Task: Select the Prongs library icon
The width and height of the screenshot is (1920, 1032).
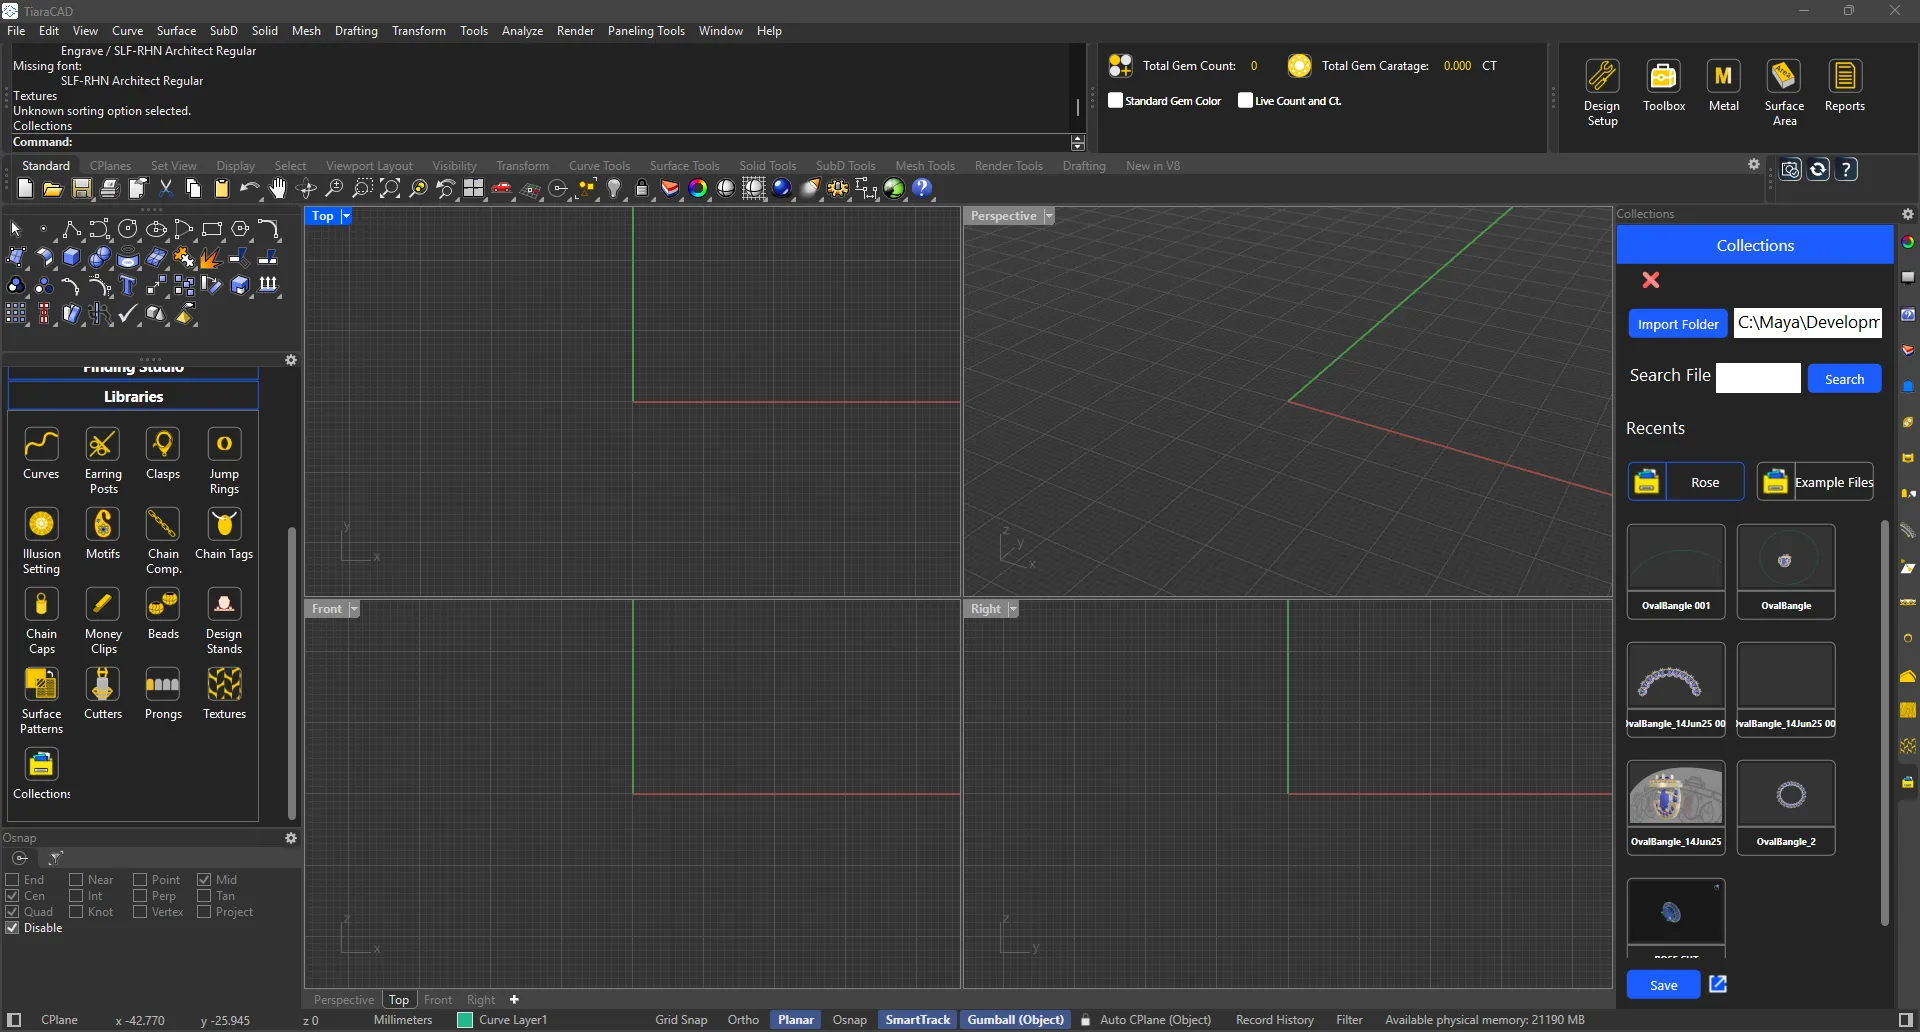Action: tap(163, 685)
